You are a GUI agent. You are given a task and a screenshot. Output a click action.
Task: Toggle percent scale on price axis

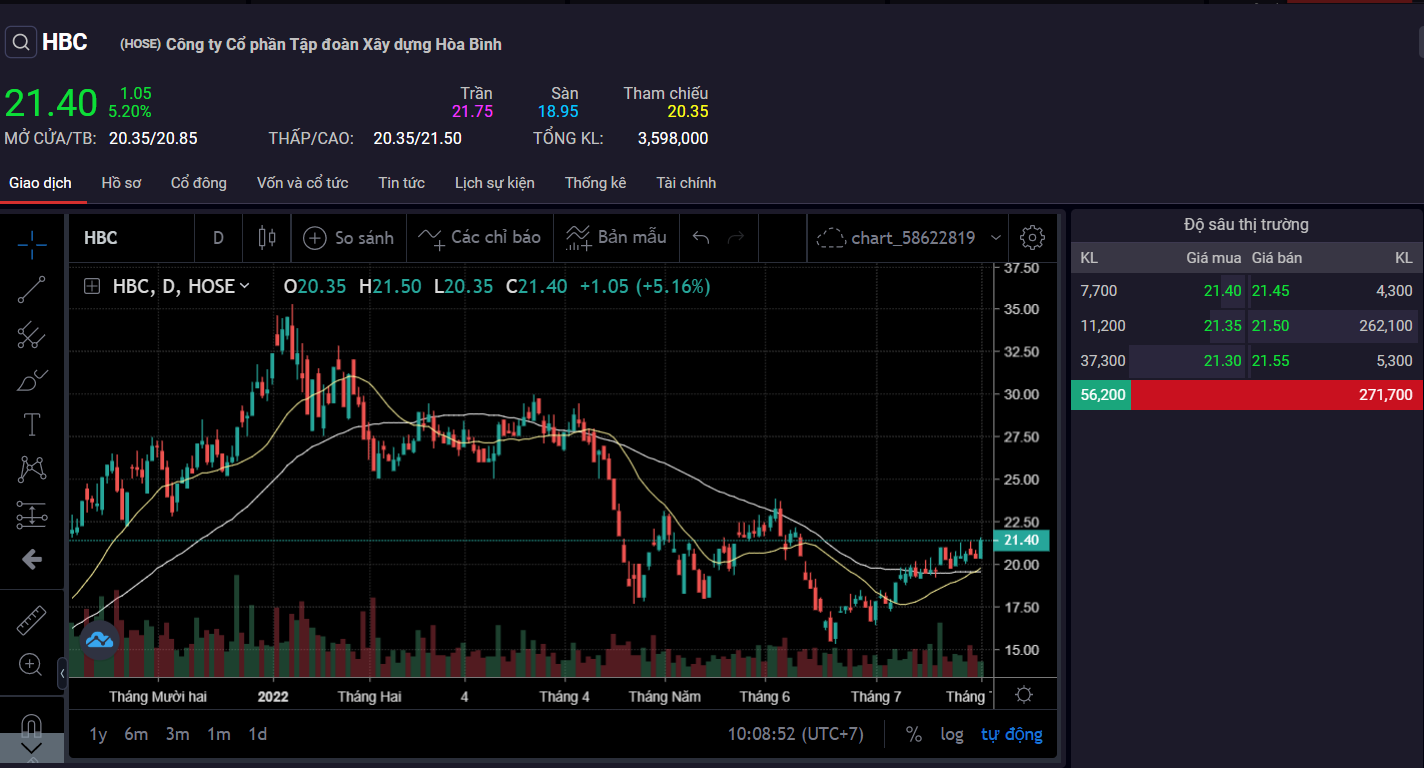click(913, 734)
